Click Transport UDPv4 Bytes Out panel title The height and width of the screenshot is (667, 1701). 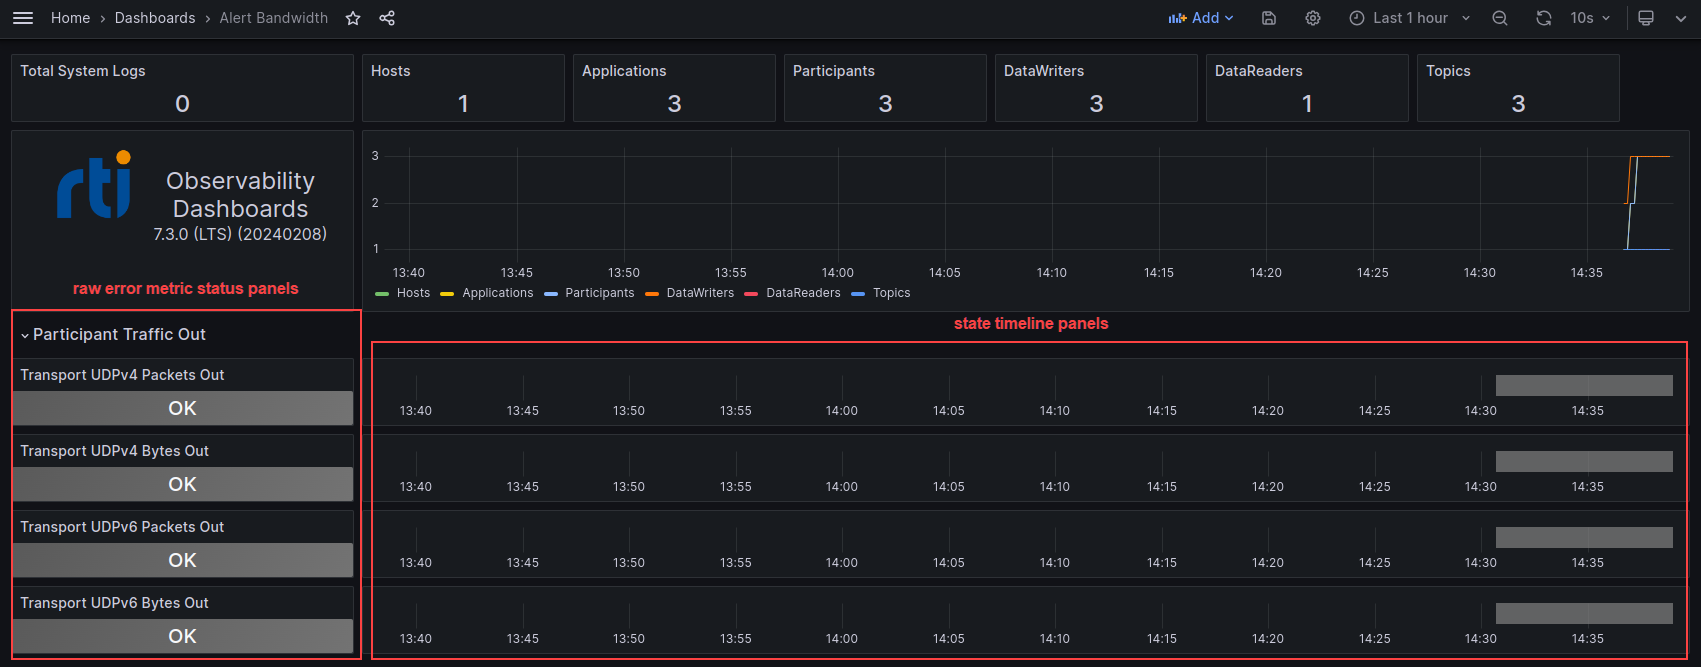click(x=115, y=451)
